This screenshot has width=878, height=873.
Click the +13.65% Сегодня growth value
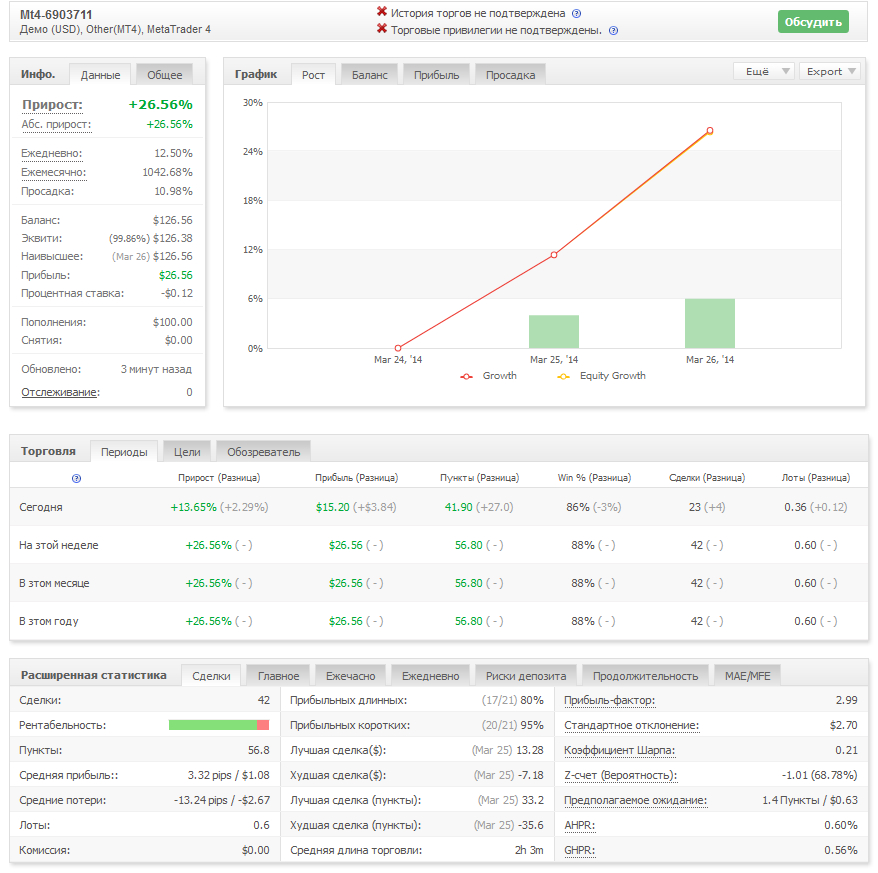coord(194,507)
